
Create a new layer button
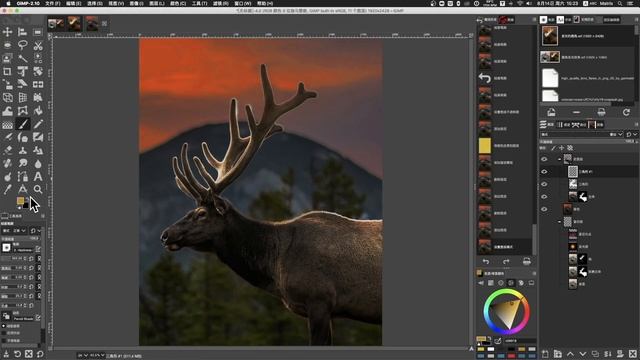pyautogui.click(x=545, y=354)
